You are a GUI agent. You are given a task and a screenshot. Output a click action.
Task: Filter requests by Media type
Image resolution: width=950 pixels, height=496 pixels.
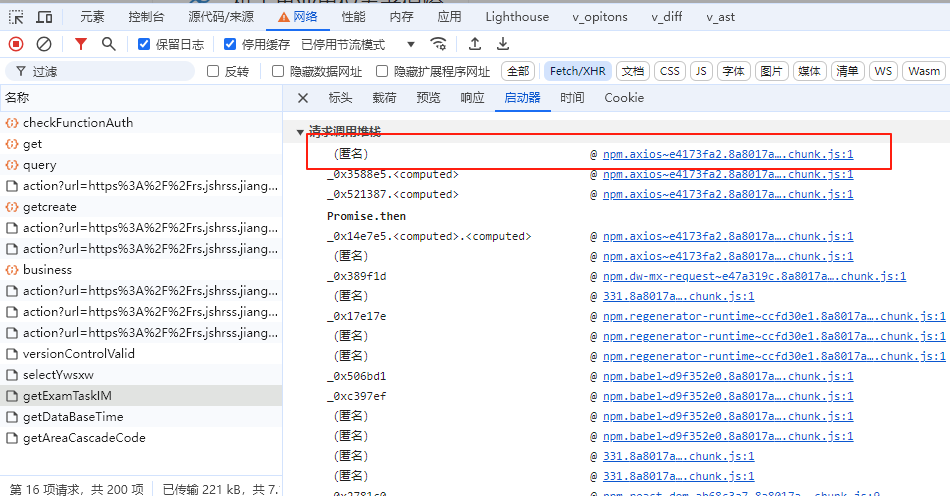(x=809, y=71)
